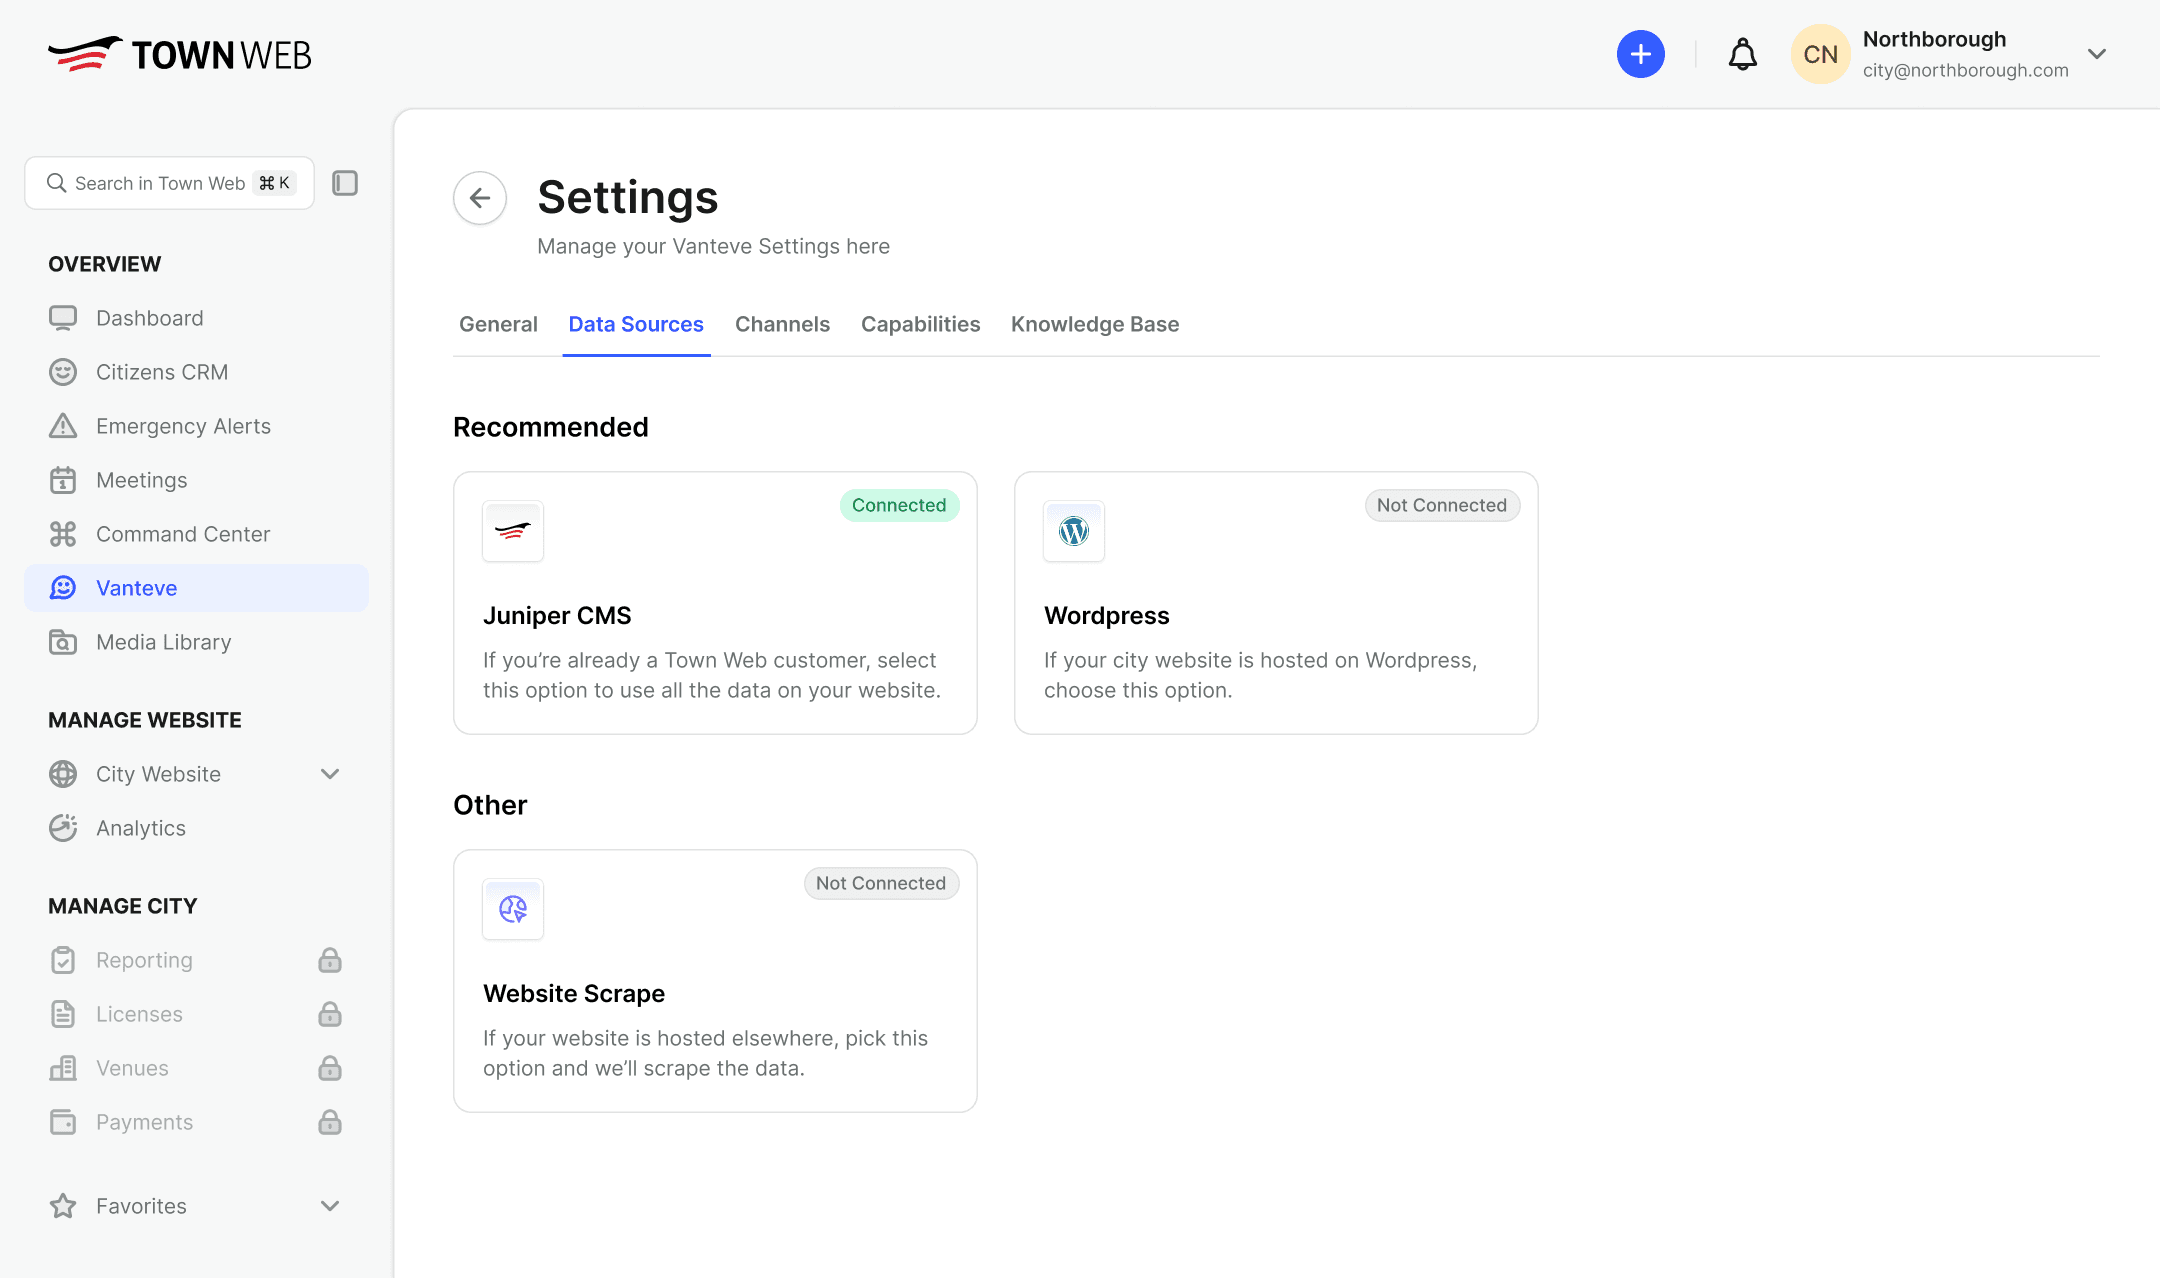This screenshot has width=2160, height=1278.
Task: Click the Vanteve chat icon in sidebar
Action: [x=63, y=588]
